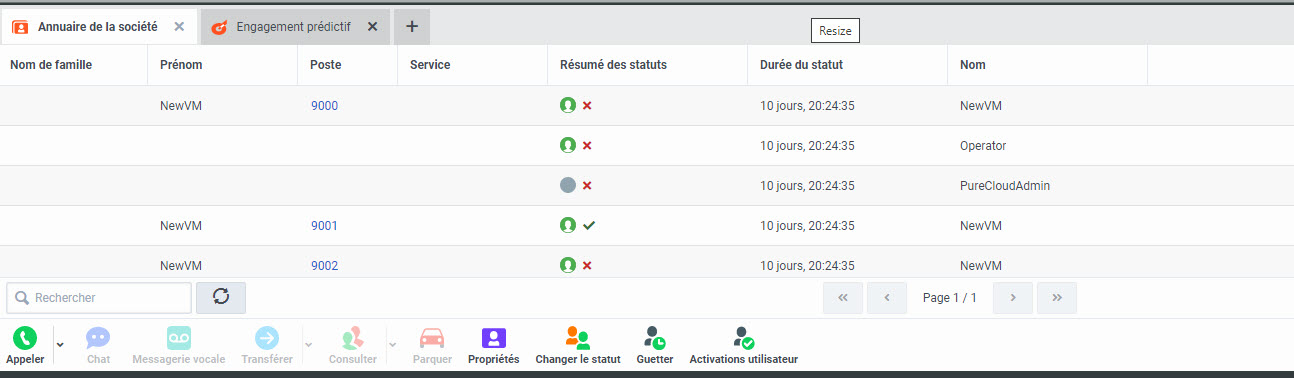Click the Parquer car icon
Viewport: 1294px width, 378px height.
[x=432, y=338]
